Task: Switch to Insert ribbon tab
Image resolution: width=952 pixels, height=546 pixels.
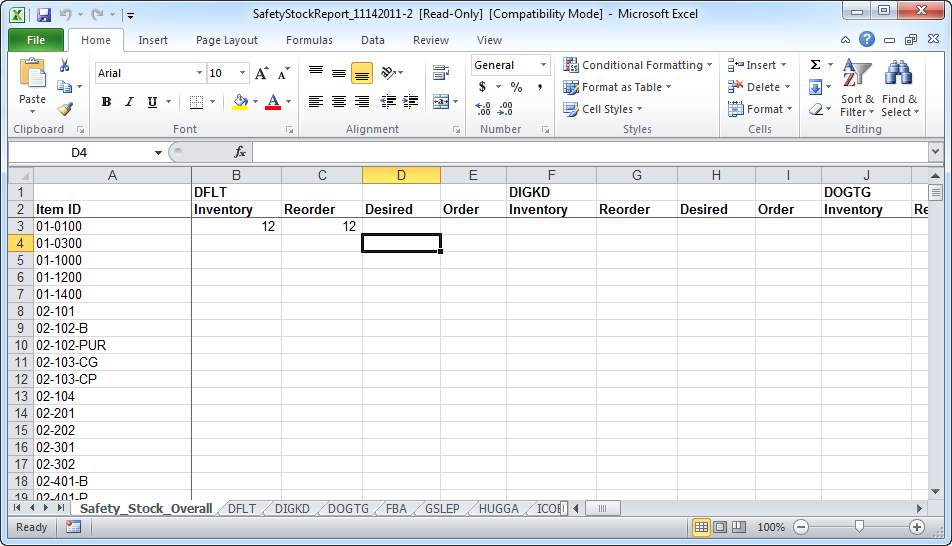Action: [x=153, y=40]
